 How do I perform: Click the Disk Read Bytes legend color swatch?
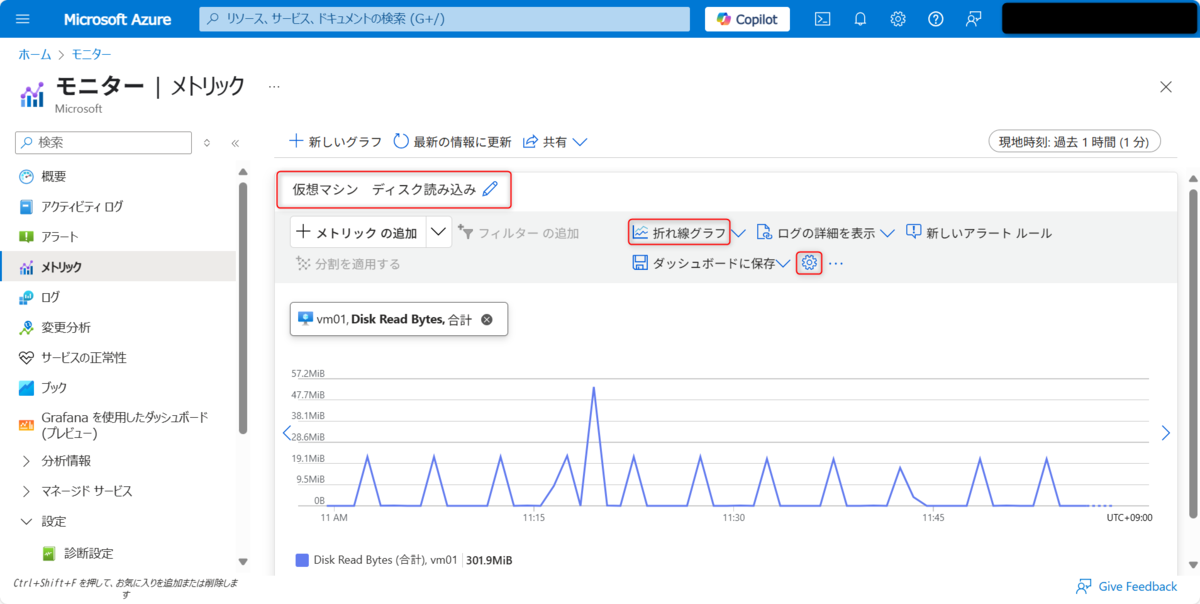[x=302, y=560]
